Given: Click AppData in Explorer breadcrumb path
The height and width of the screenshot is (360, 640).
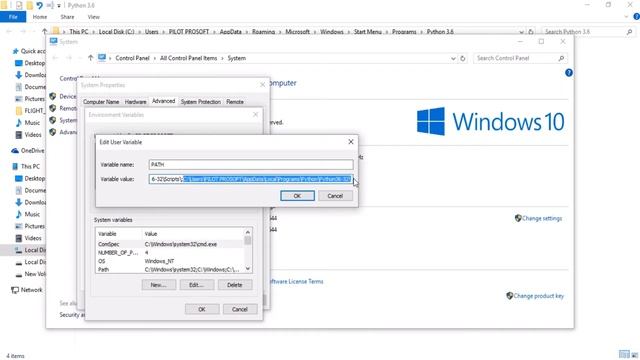Looking at the screenshot, I should point(231,31).
